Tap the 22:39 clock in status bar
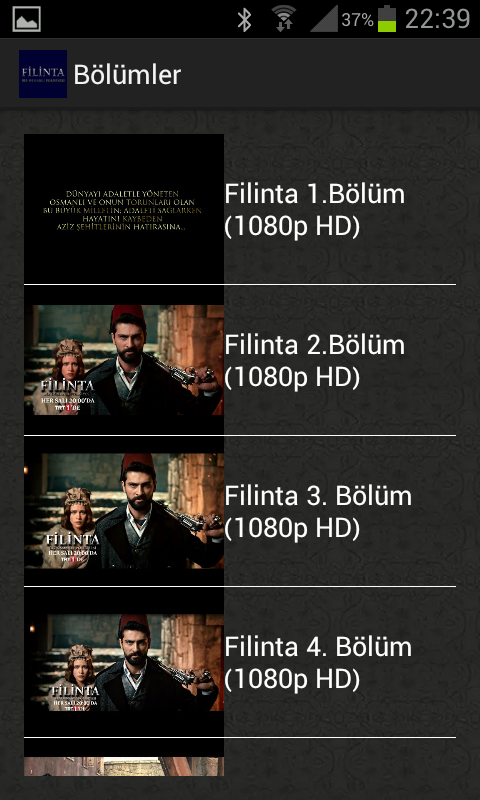 (437, 19)
